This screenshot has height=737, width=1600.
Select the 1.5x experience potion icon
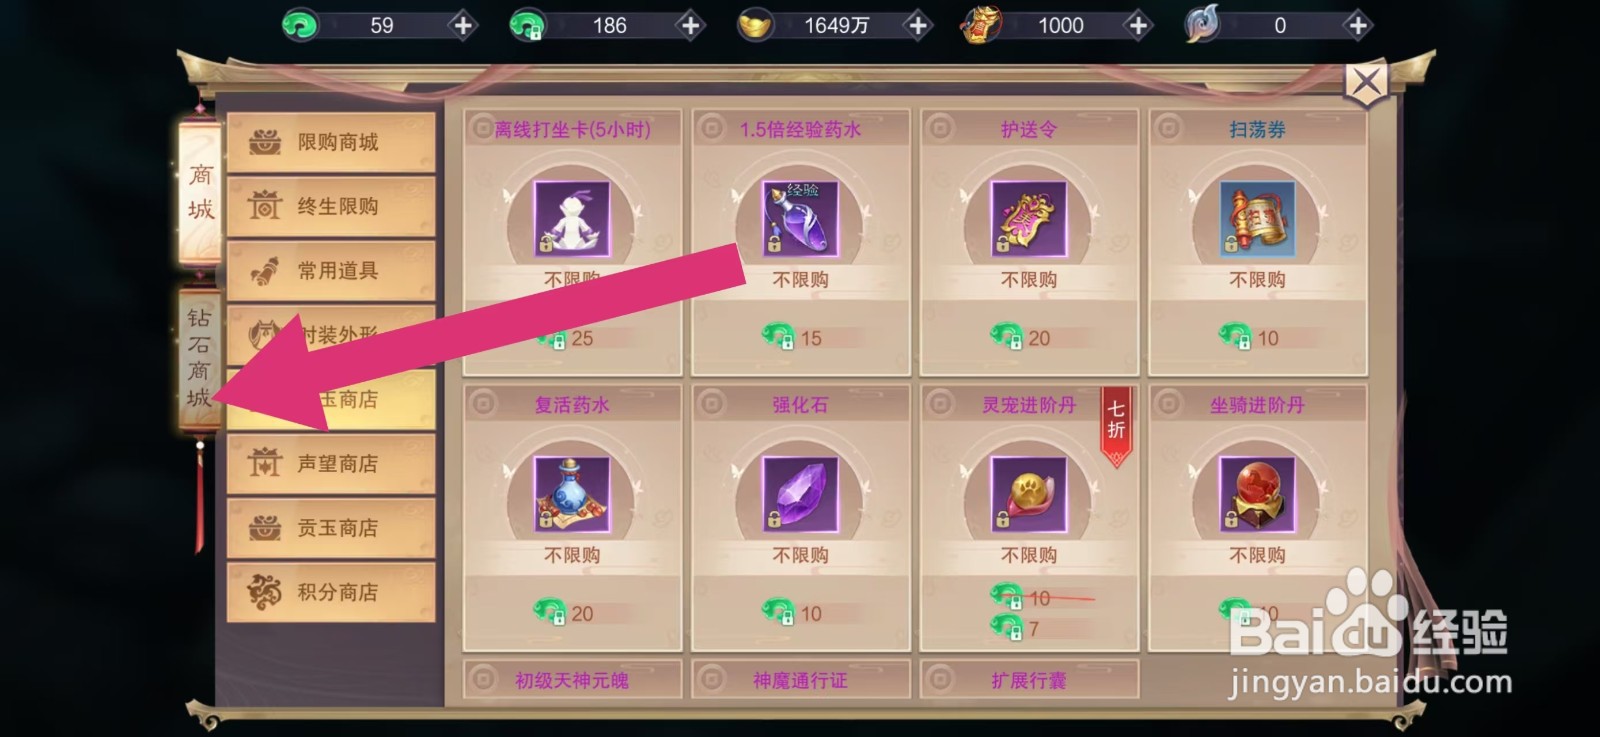coord(800,219)
